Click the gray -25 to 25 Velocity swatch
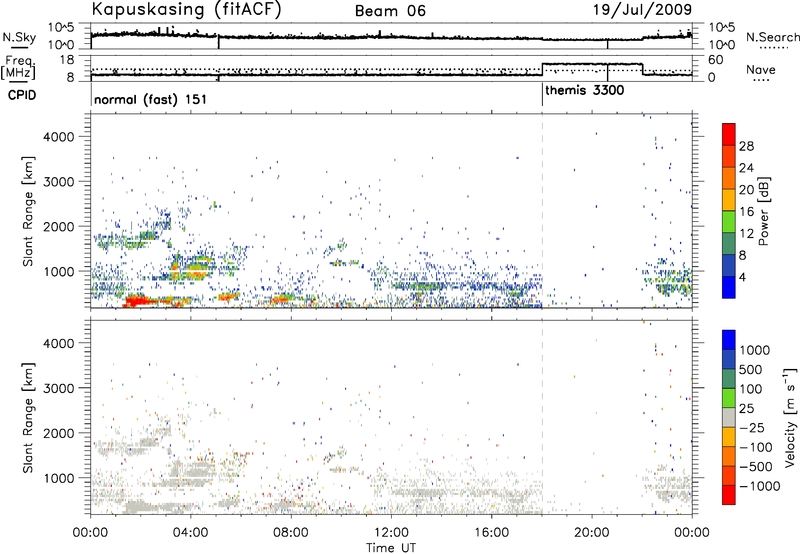Viewport: 800px width, 554px height. (729, 417)
